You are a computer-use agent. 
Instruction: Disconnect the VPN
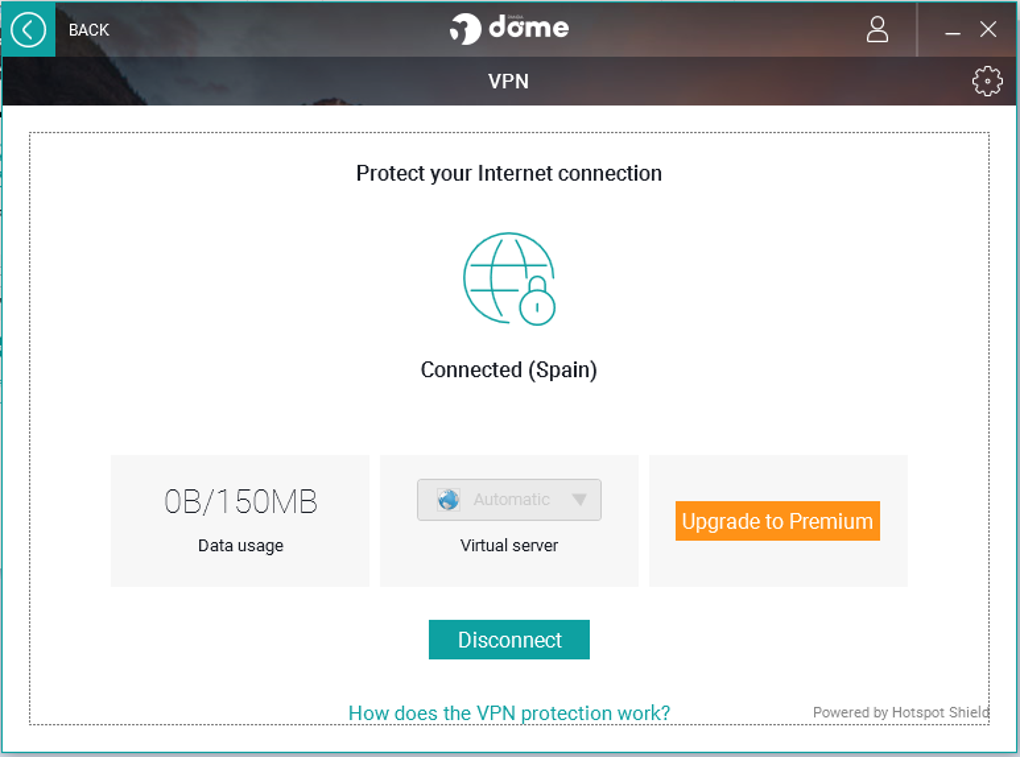tap(509, 640)
